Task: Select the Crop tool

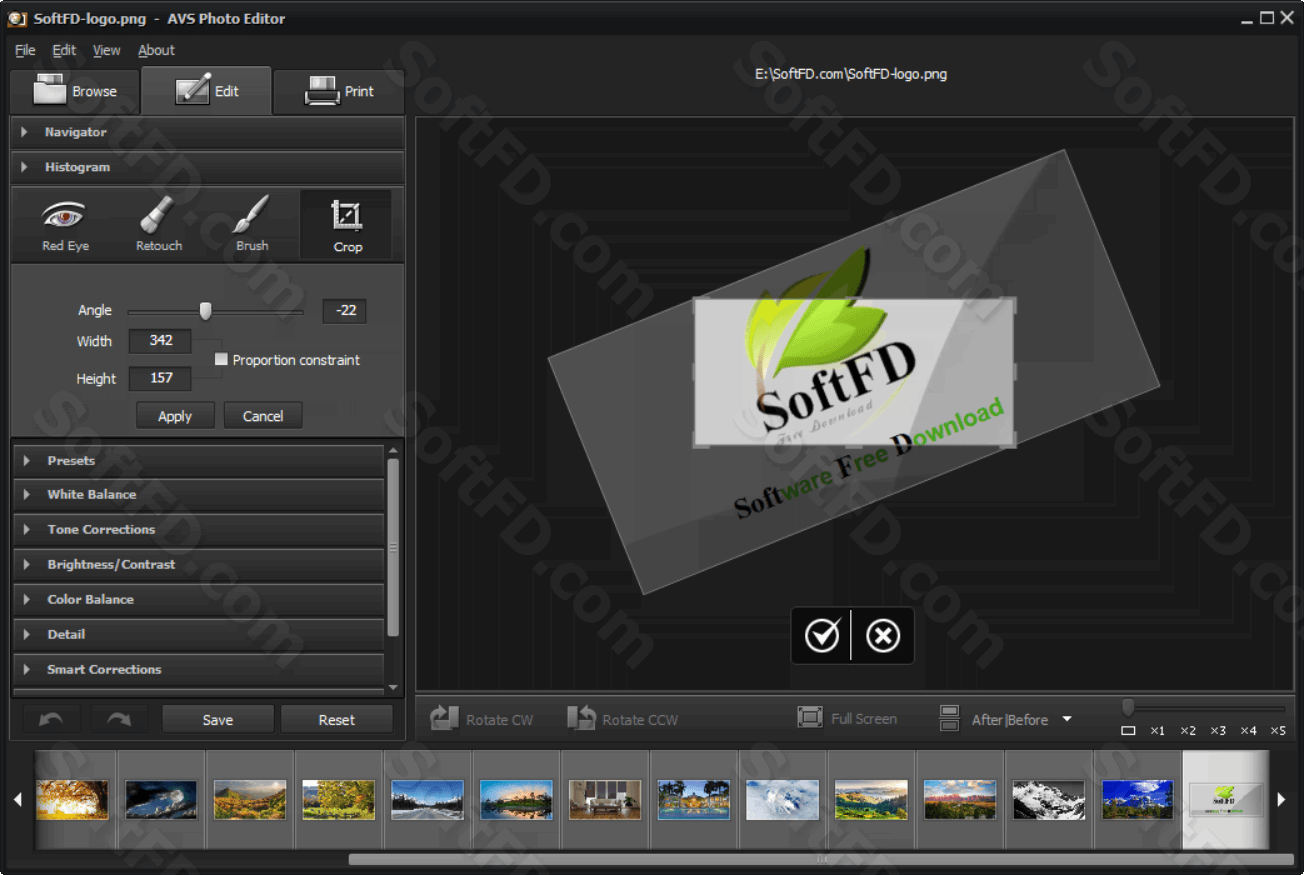Action: (x=347, y=226)
